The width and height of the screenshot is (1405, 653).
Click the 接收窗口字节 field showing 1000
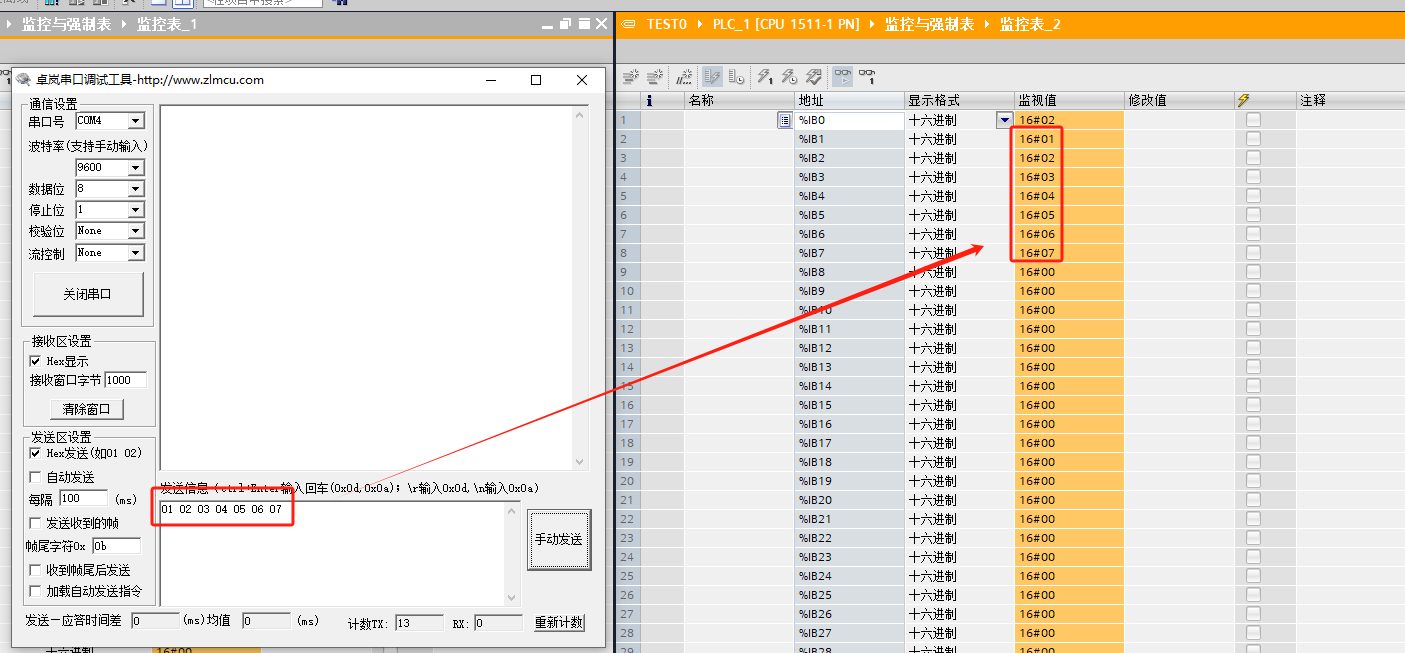(x=125, y=380)
